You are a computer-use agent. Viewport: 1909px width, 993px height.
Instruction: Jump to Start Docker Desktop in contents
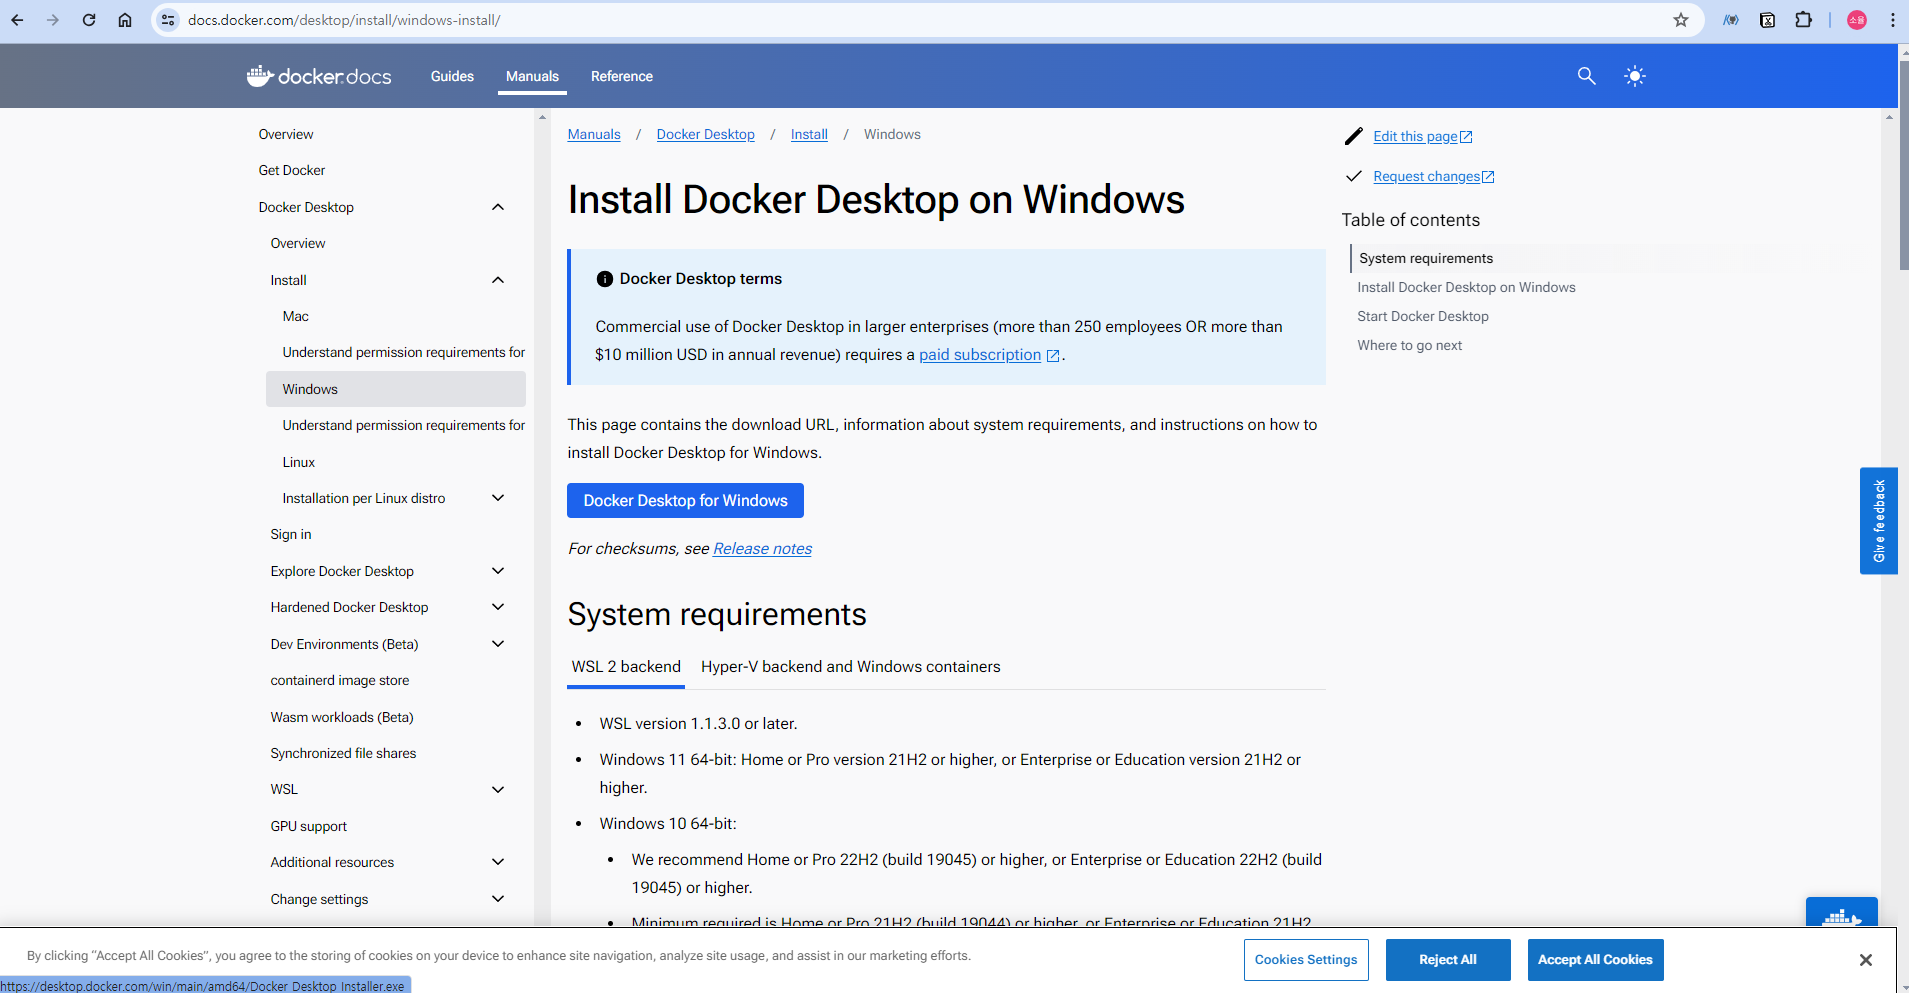pos(1423,316)
